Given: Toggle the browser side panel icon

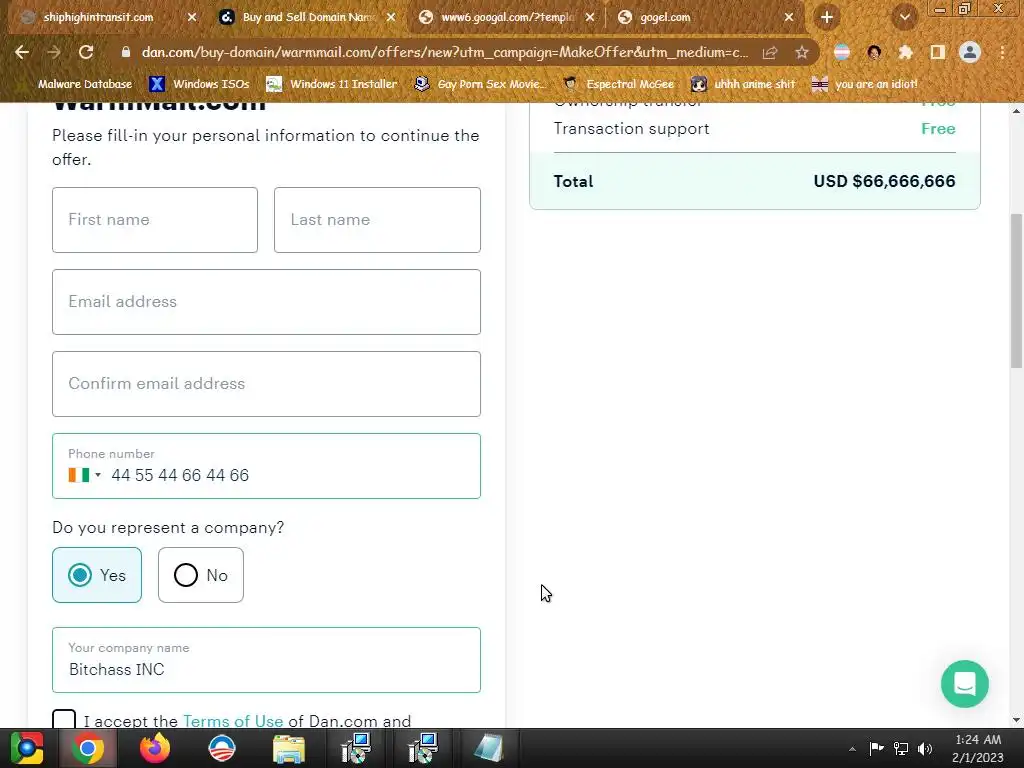Looking at the screenshot, I should coord(937,52).
